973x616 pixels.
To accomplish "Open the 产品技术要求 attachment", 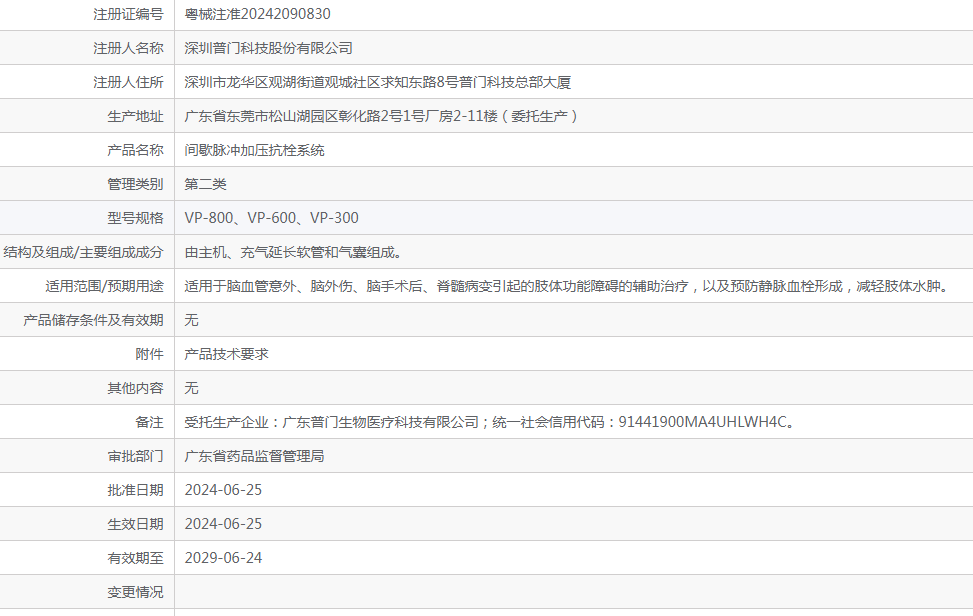I will (226, 354).
